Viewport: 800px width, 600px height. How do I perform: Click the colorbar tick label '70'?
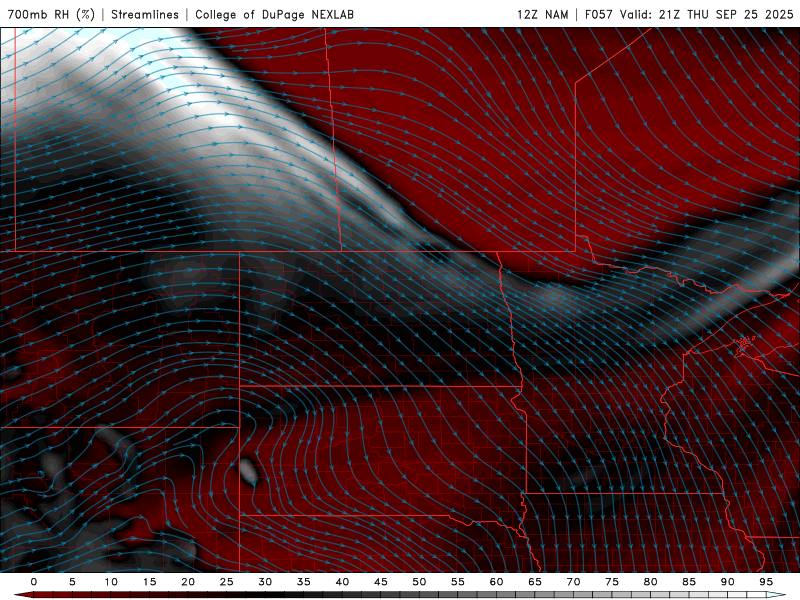point(573,582)
